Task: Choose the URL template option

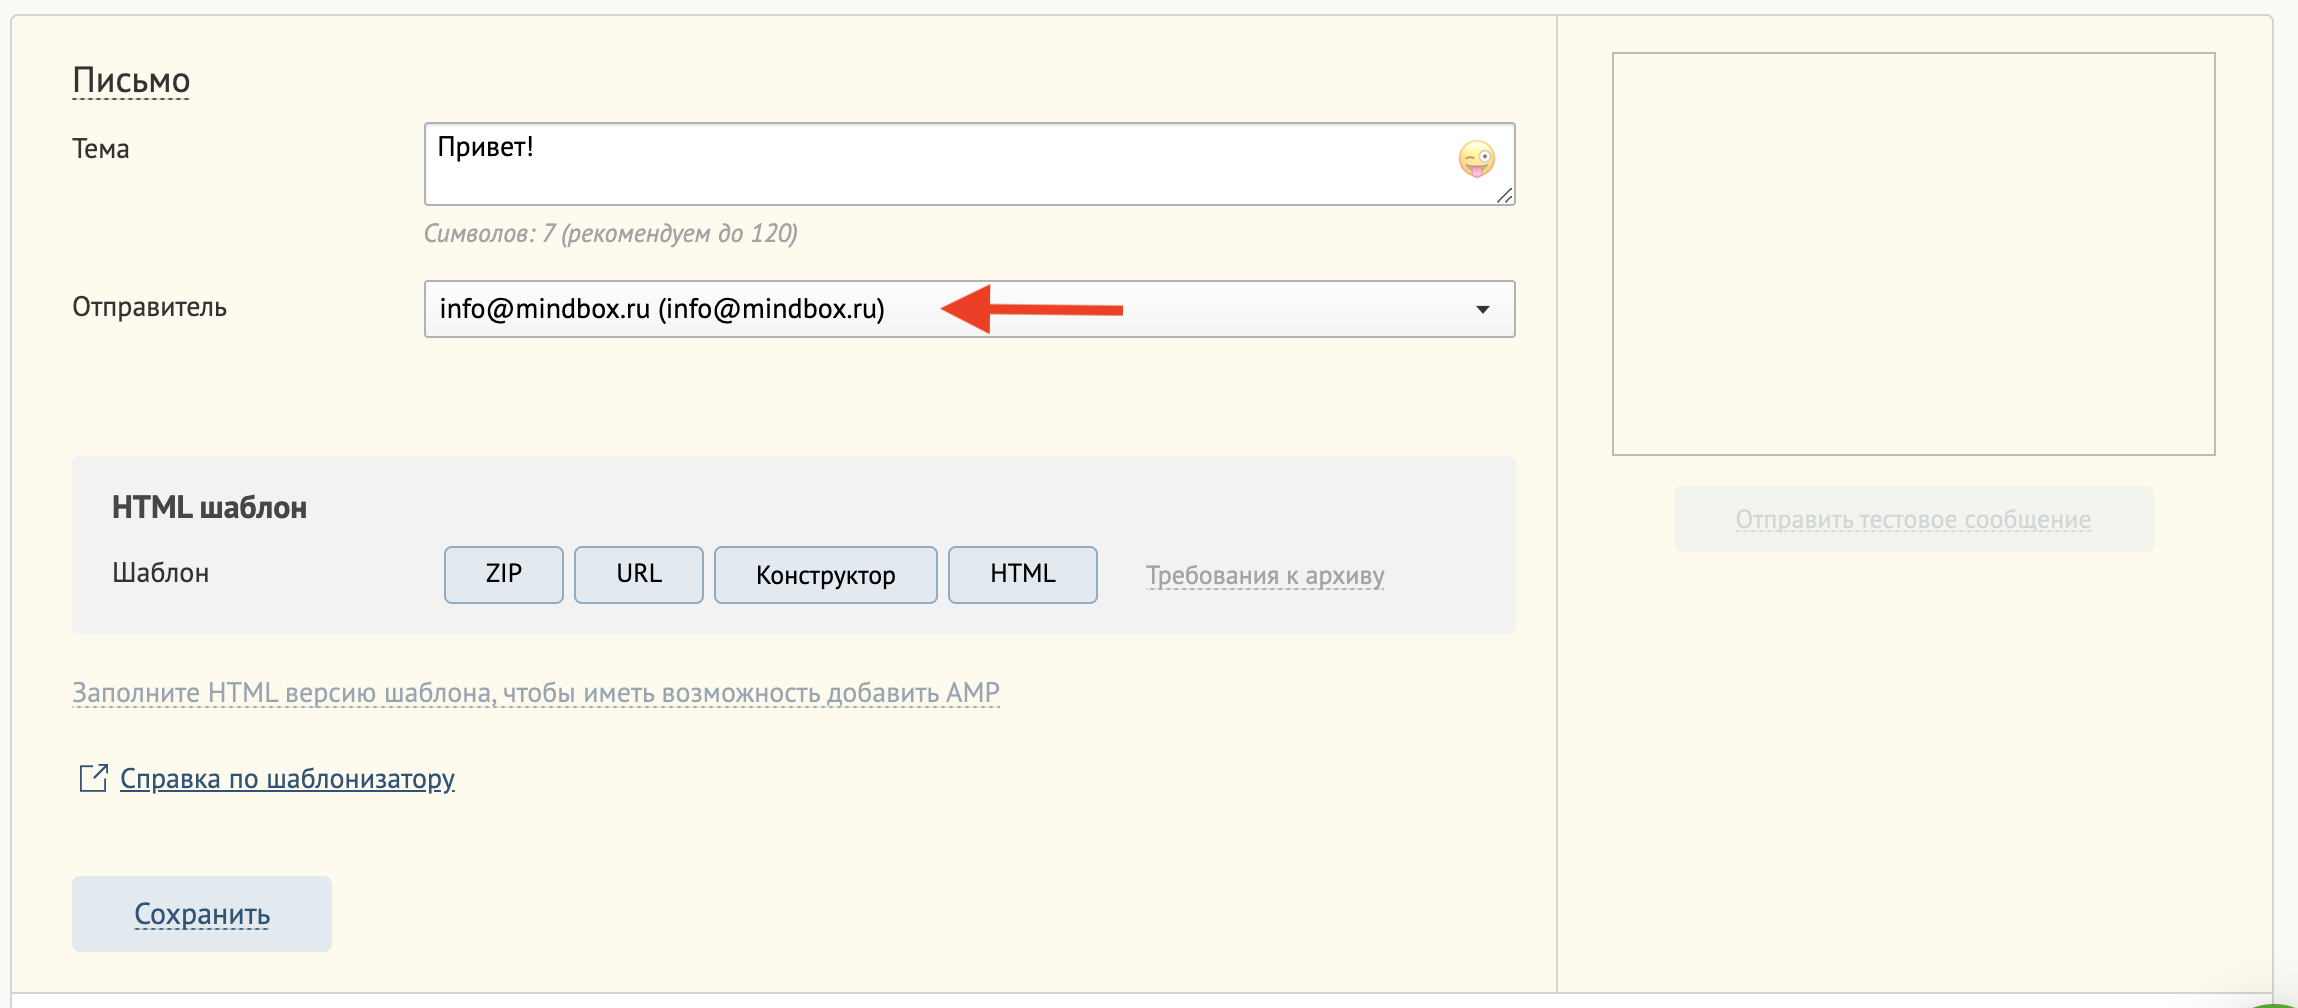Action: pyautogui.click(x=639, y=574)
